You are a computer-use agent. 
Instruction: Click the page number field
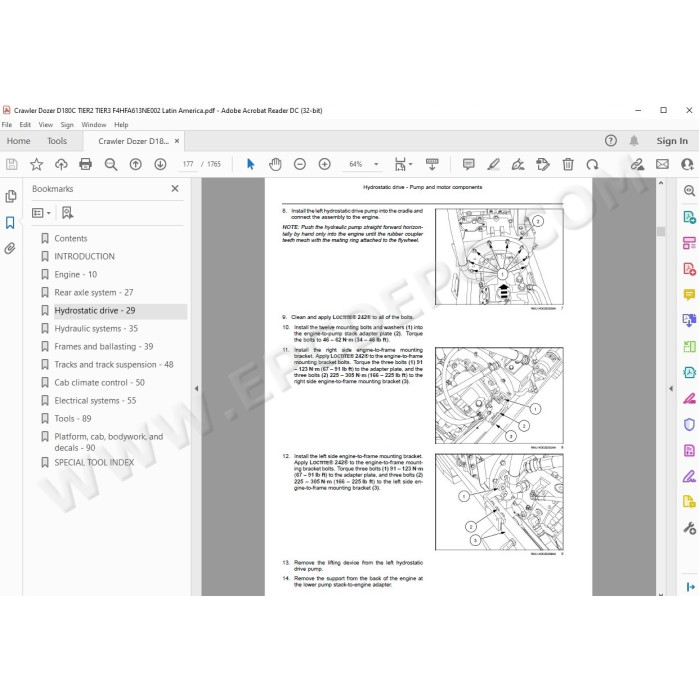pyautogui.click(x=188, y=164)
